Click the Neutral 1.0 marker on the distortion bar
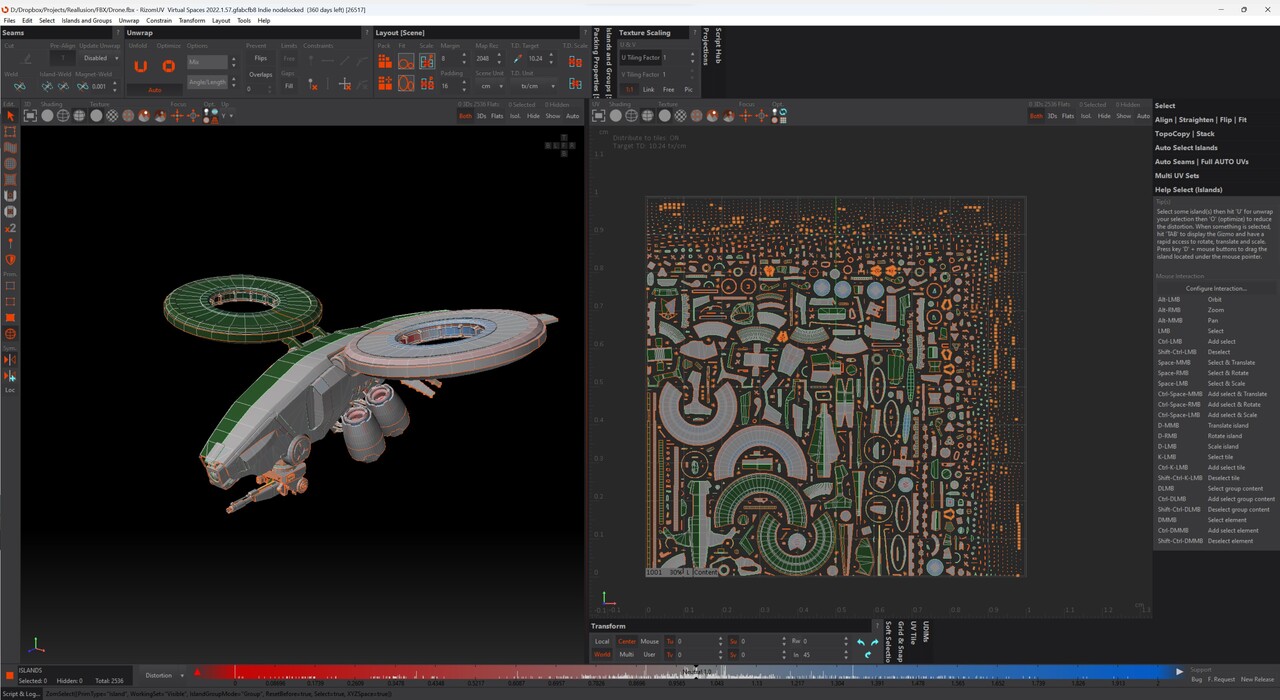 696,672
